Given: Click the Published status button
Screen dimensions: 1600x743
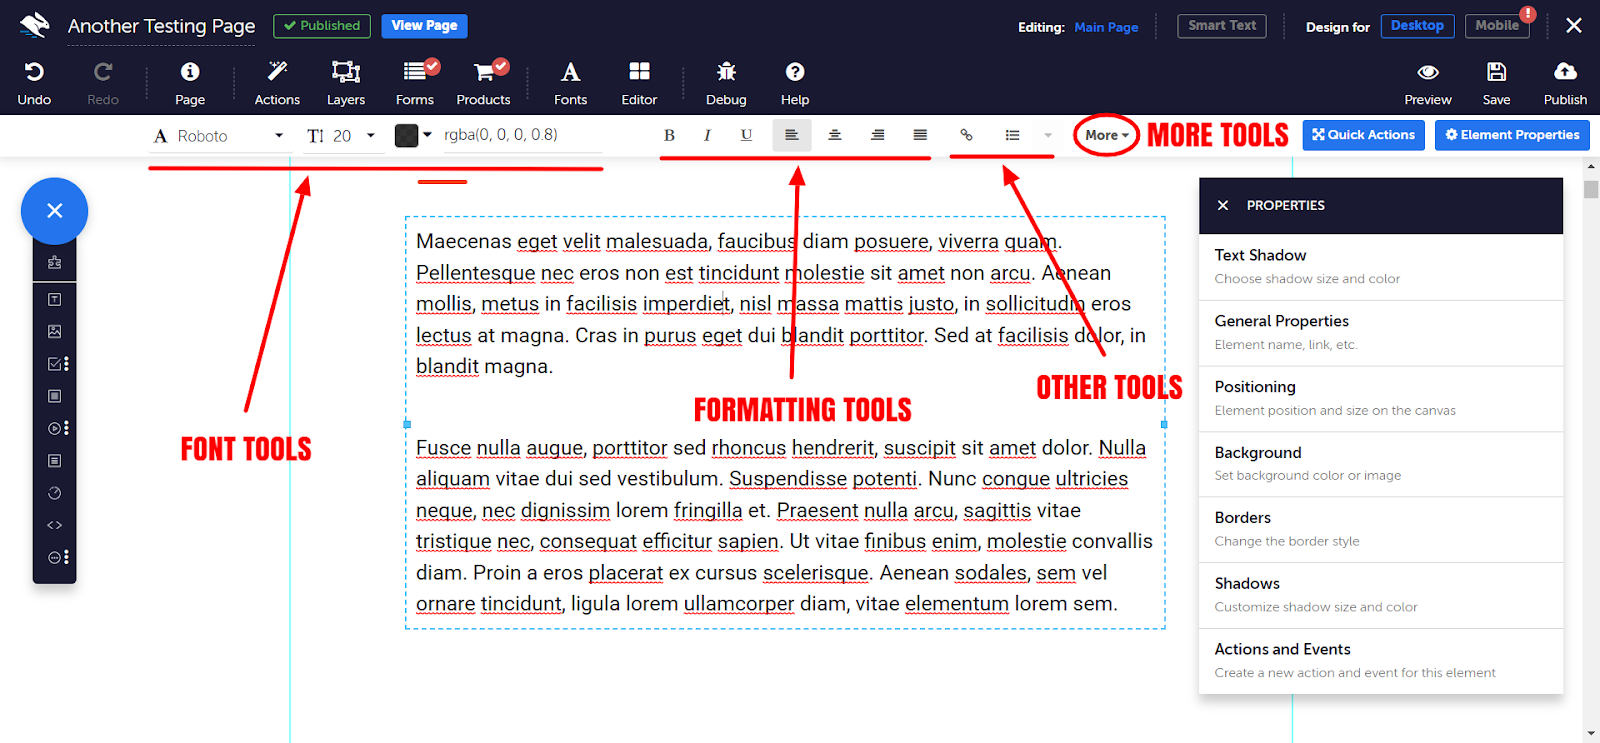Looking at the screenshot, I should click(x=321, y=26).
